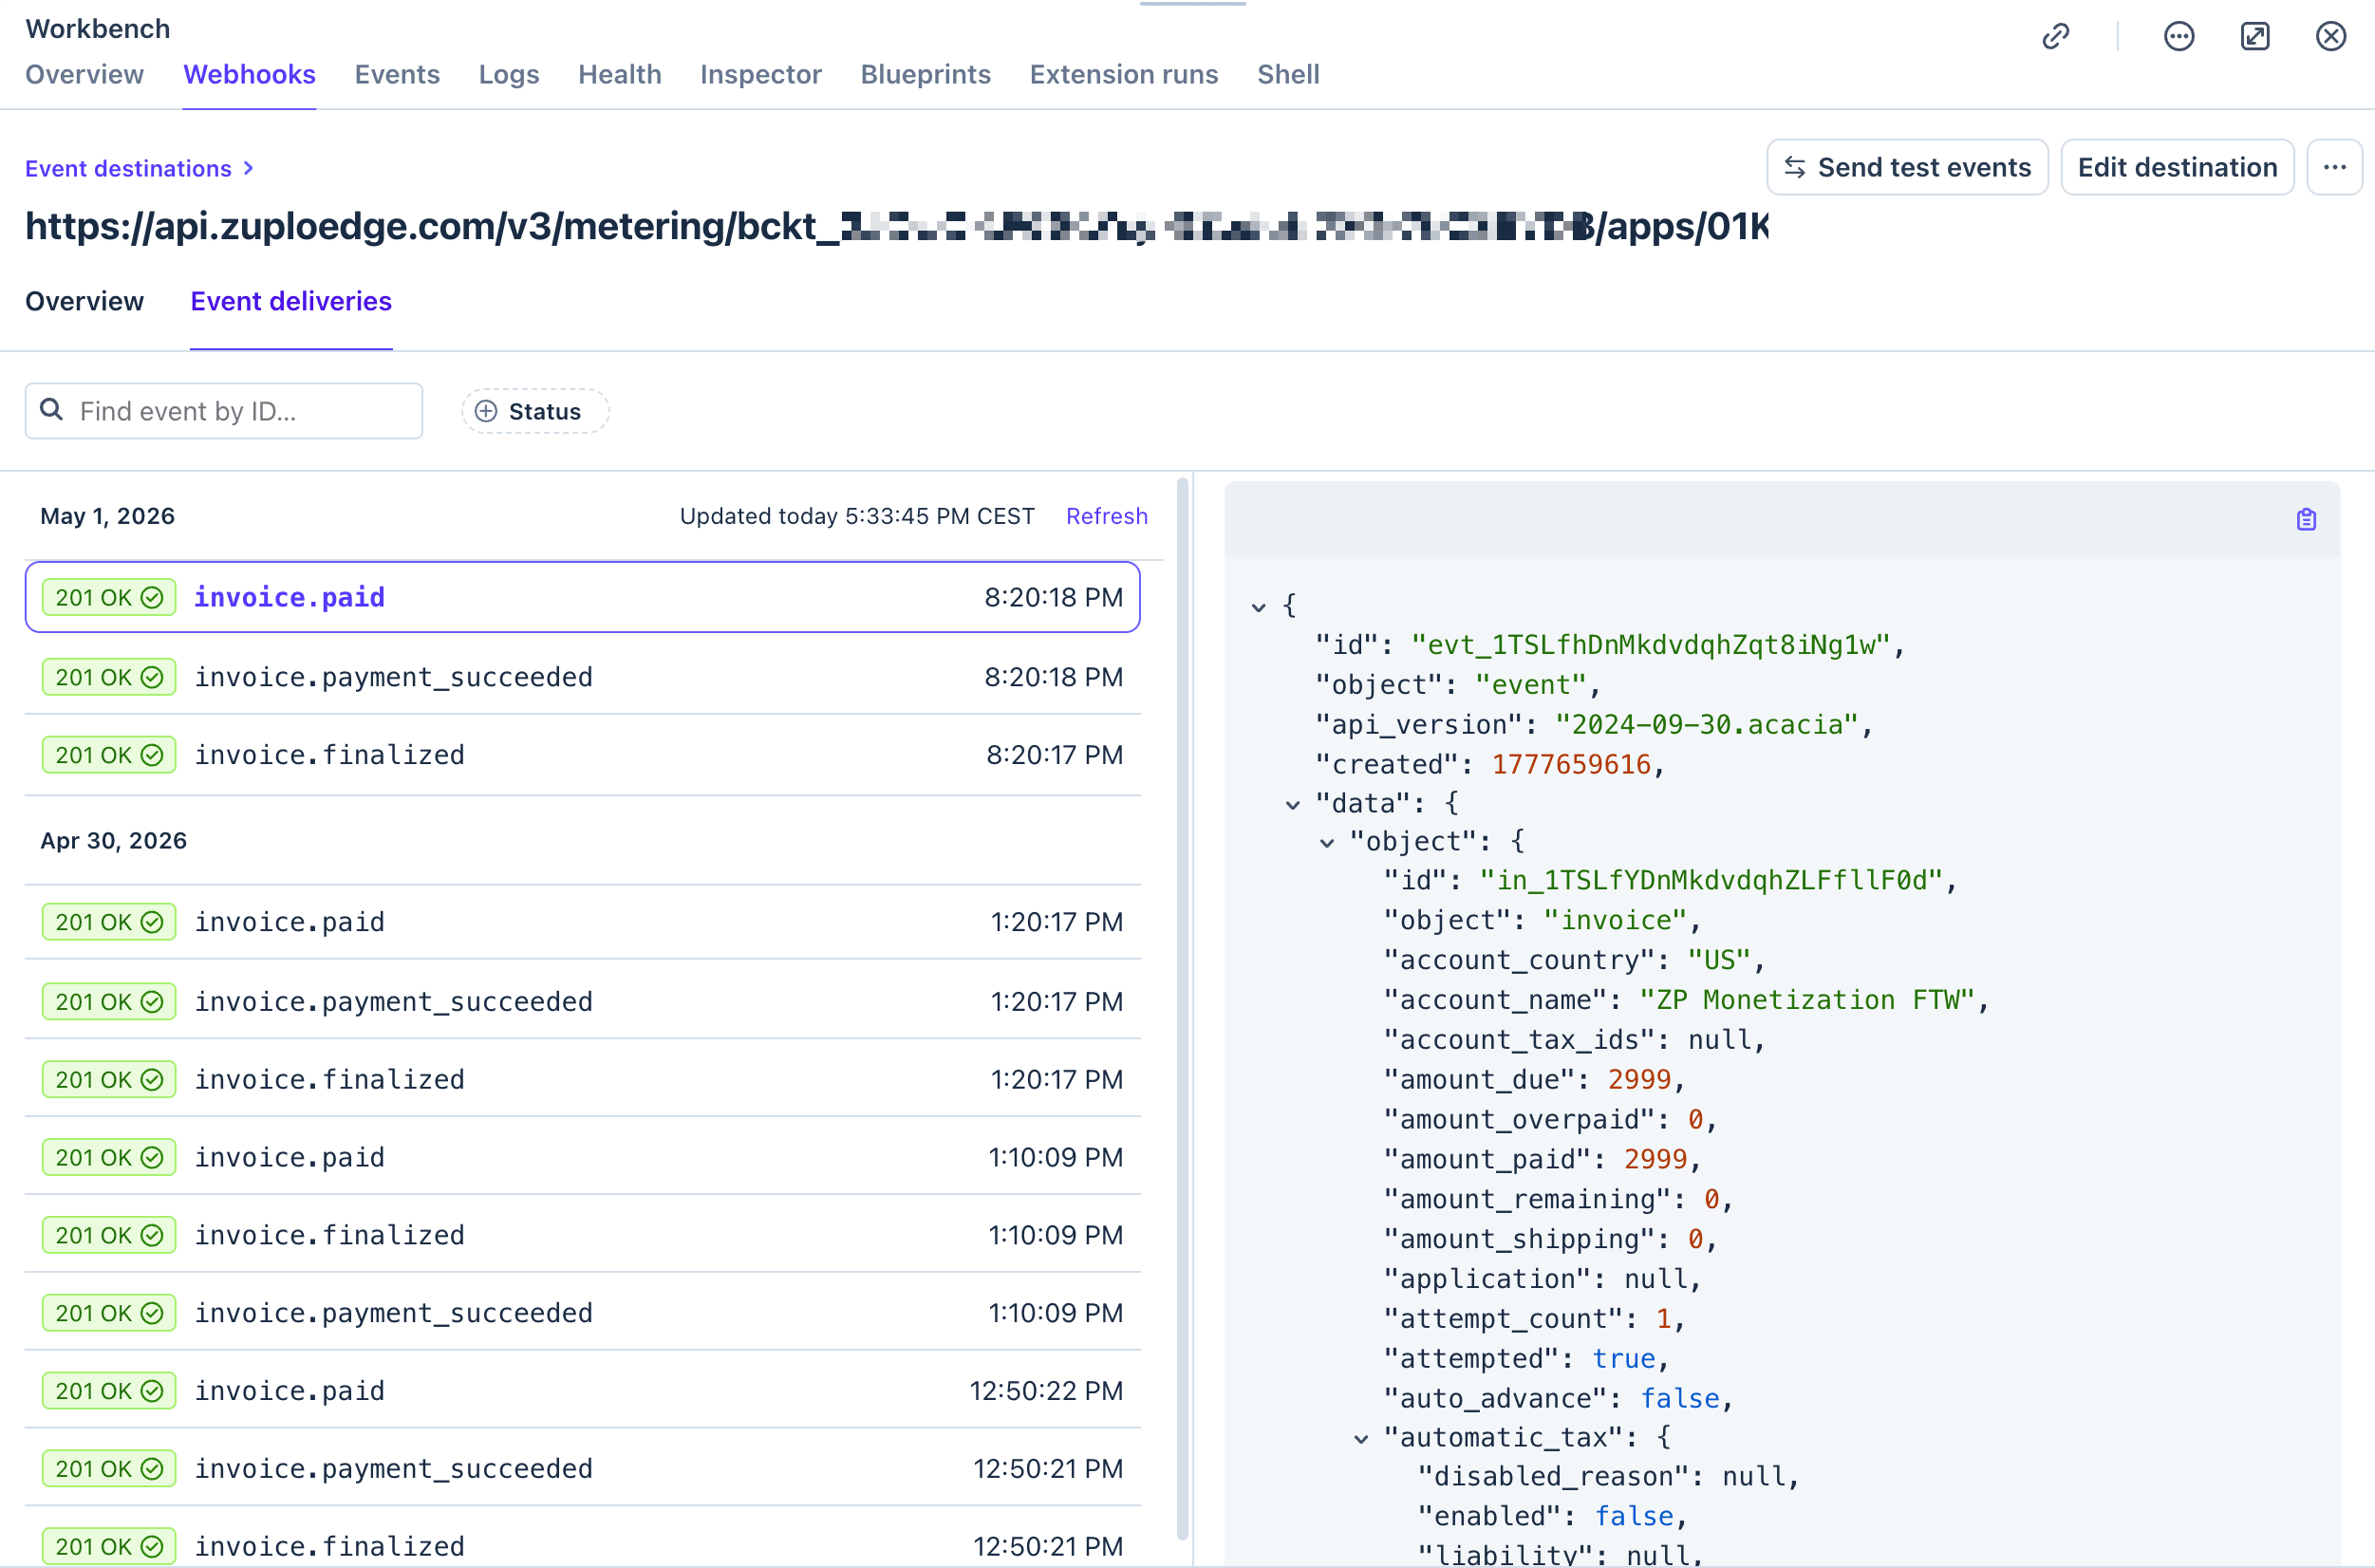Click Edit destination button
Image resolution: width=2375 pixels, height=1568 pixels.
2177,167
